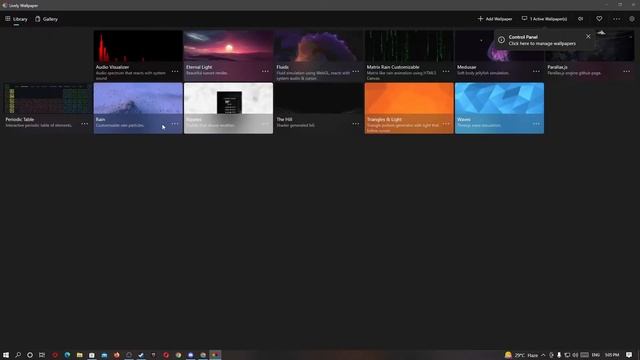This screenshot has height=360, width=640.
Task: Select the Triangles & Light wallpaper thumbnail
Action: pos(409,98)
